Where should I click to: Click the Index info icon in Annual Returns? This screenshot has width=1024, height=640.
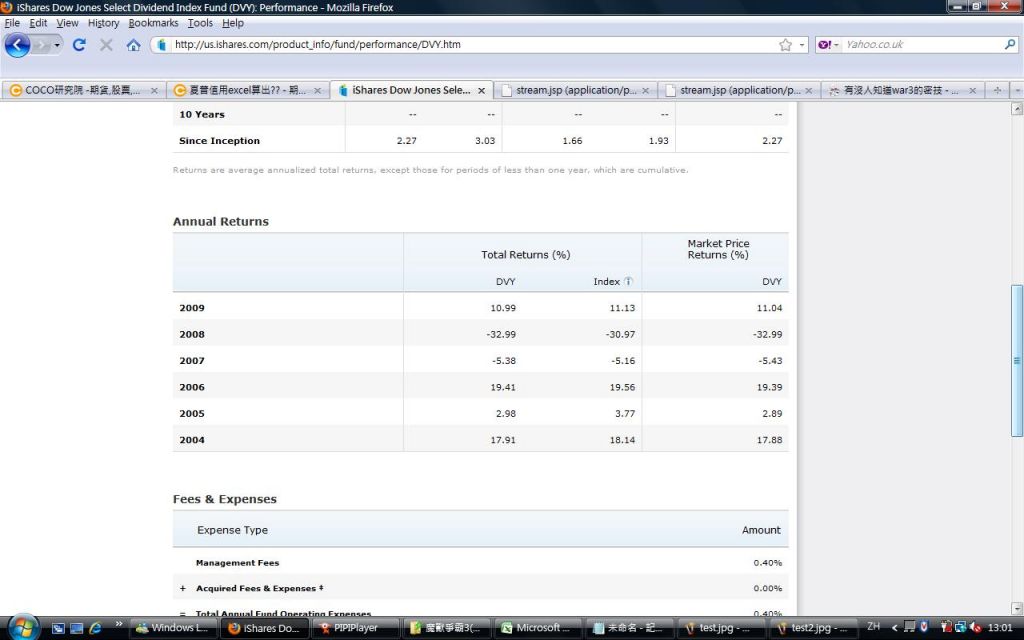[x=628, y=281]
